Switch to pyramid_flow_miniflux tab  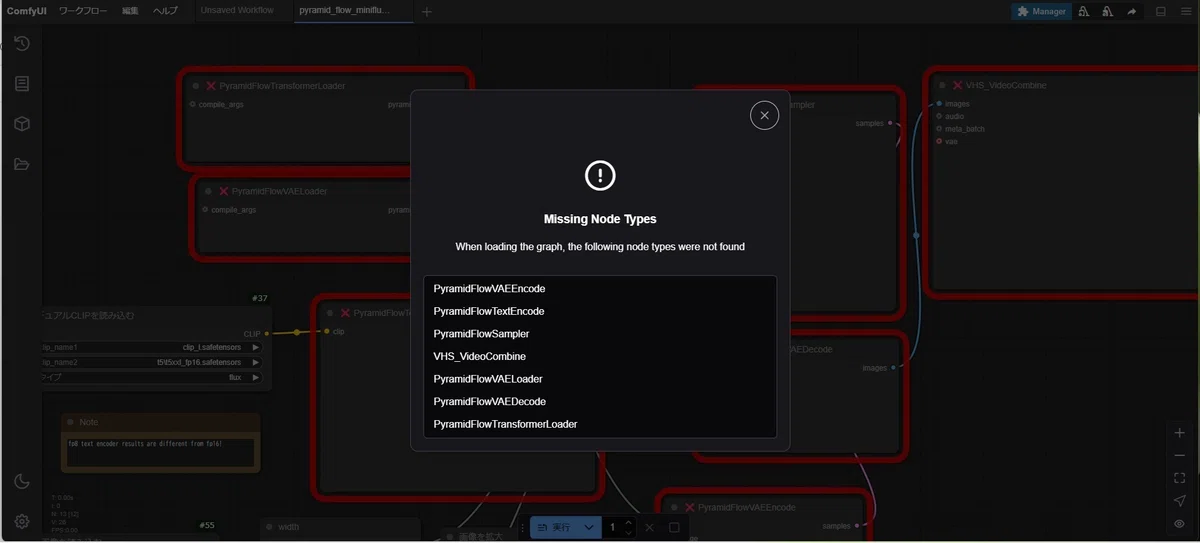click(345, 11)
